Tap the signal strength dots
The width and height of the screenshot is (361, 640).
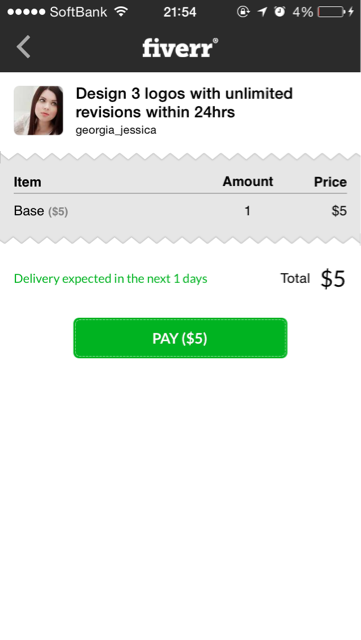(x=26, y=12)
